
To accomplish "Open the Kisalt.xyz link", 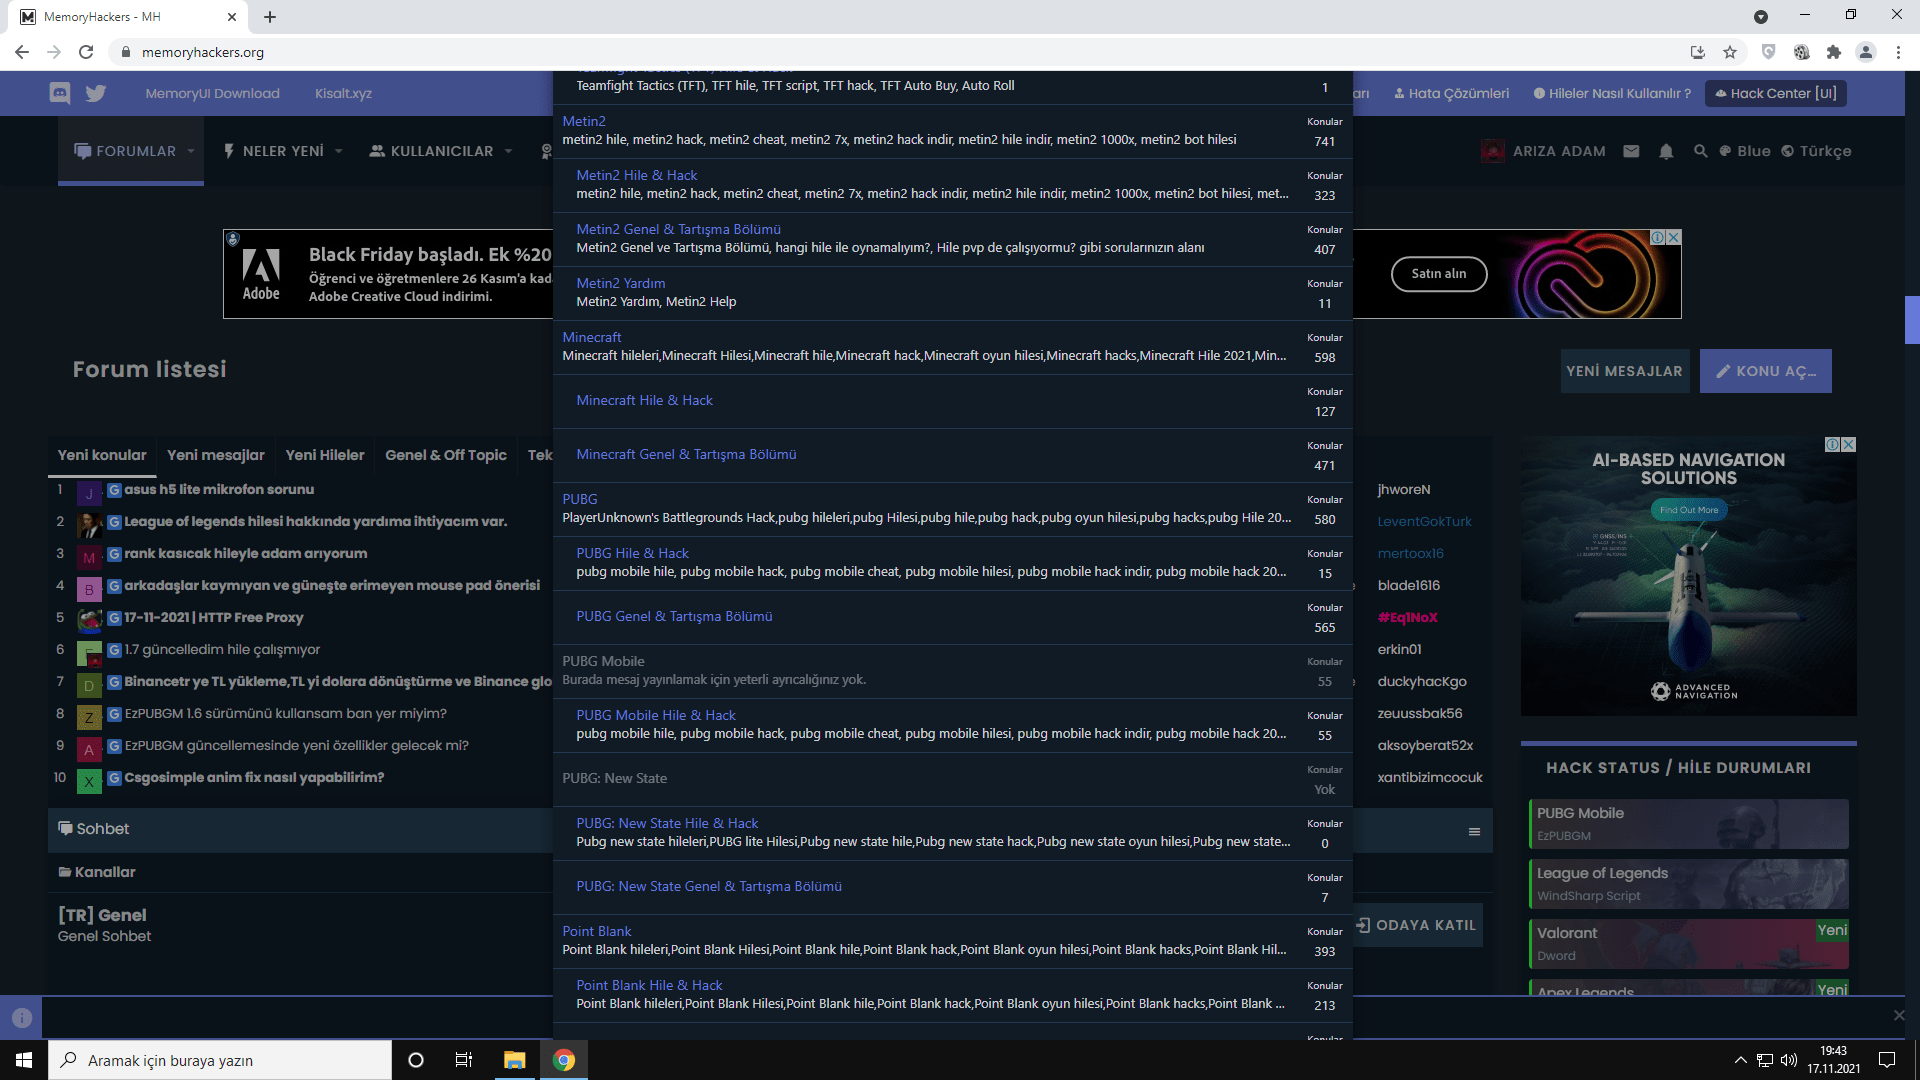I will (x=343, y=93).
